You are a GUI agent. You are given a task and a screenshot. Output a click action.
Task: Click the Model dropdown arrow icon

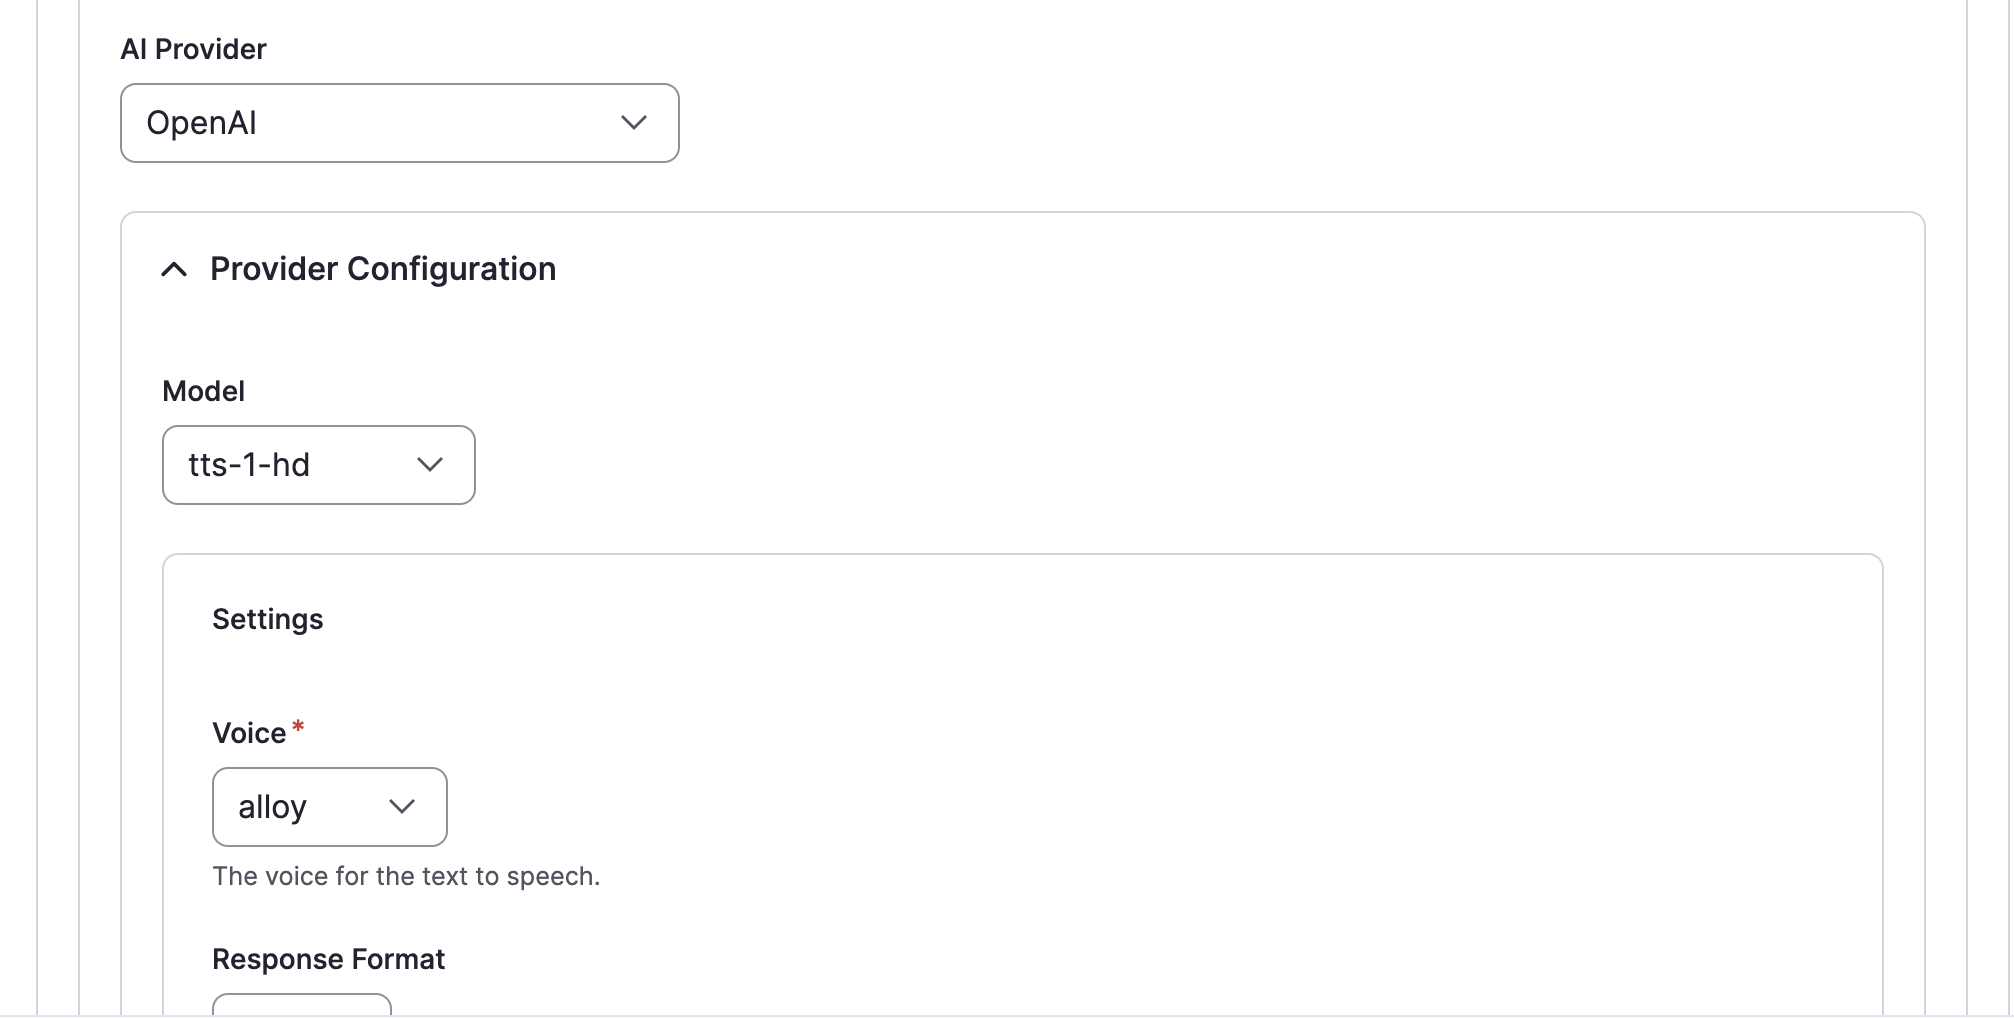click(431, 464)
